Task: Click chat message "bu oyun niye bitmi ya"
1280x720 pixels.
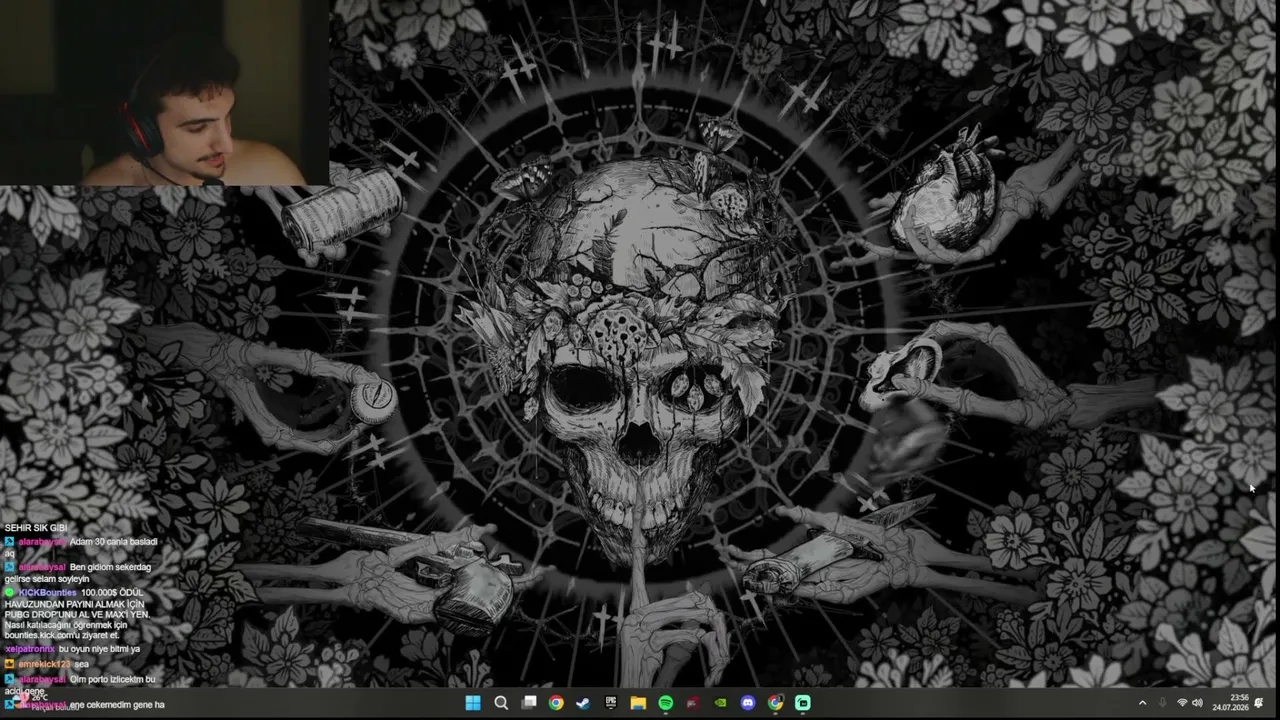Action: point(99,649)
